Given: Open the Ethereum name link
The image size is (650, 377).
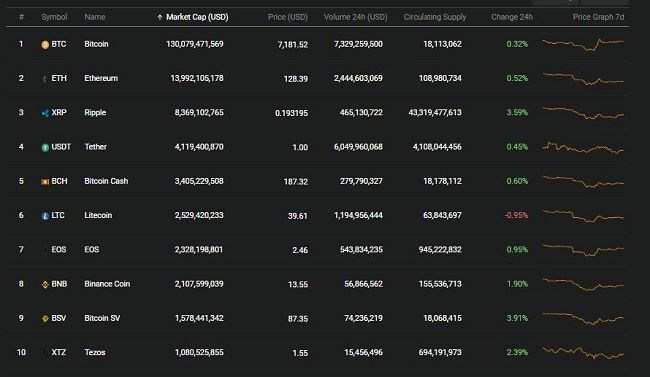Looking at the screenshot, I should 101,78.
